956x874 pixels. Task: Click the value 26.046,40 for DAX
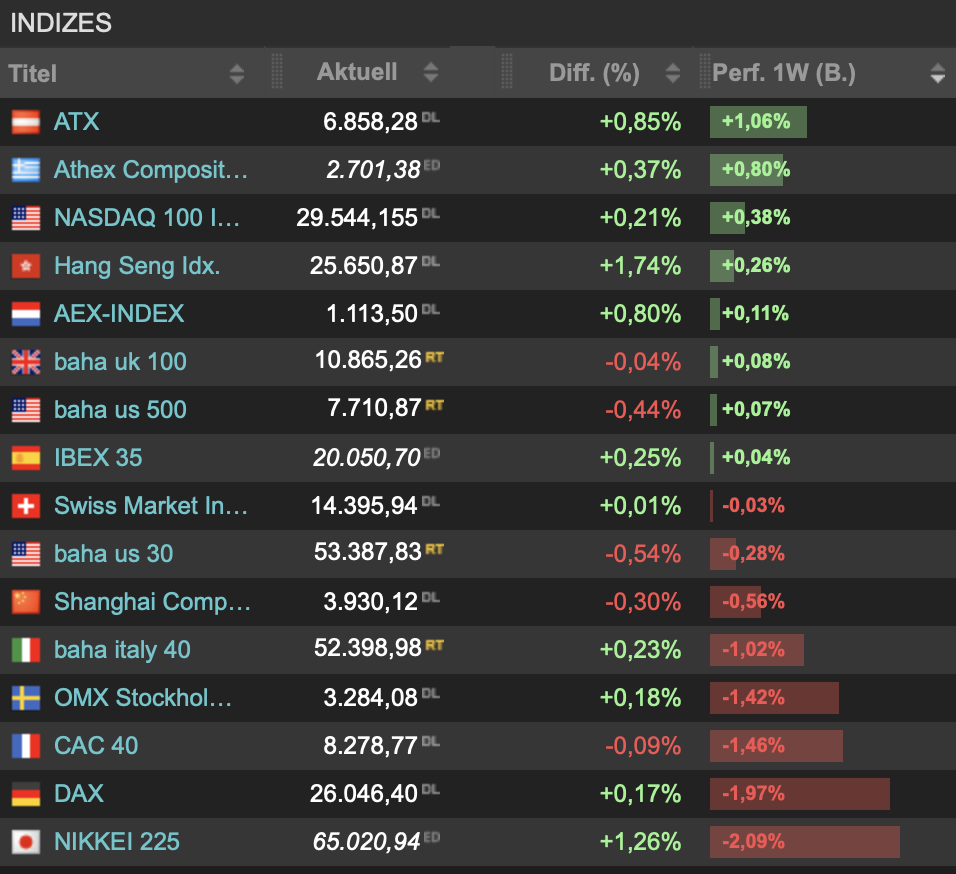pos(363,794)
